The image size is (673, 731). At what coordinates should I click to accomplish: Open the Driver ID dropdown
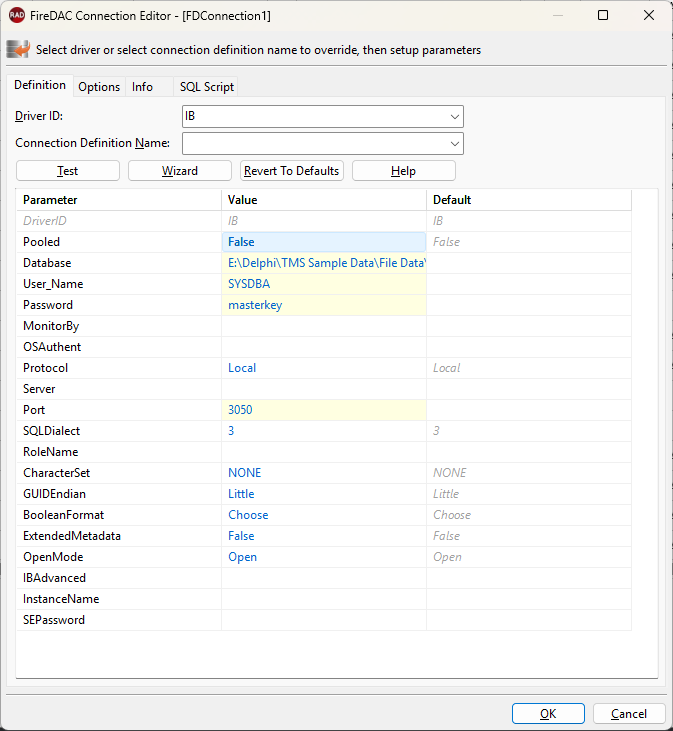pos(455,117)
